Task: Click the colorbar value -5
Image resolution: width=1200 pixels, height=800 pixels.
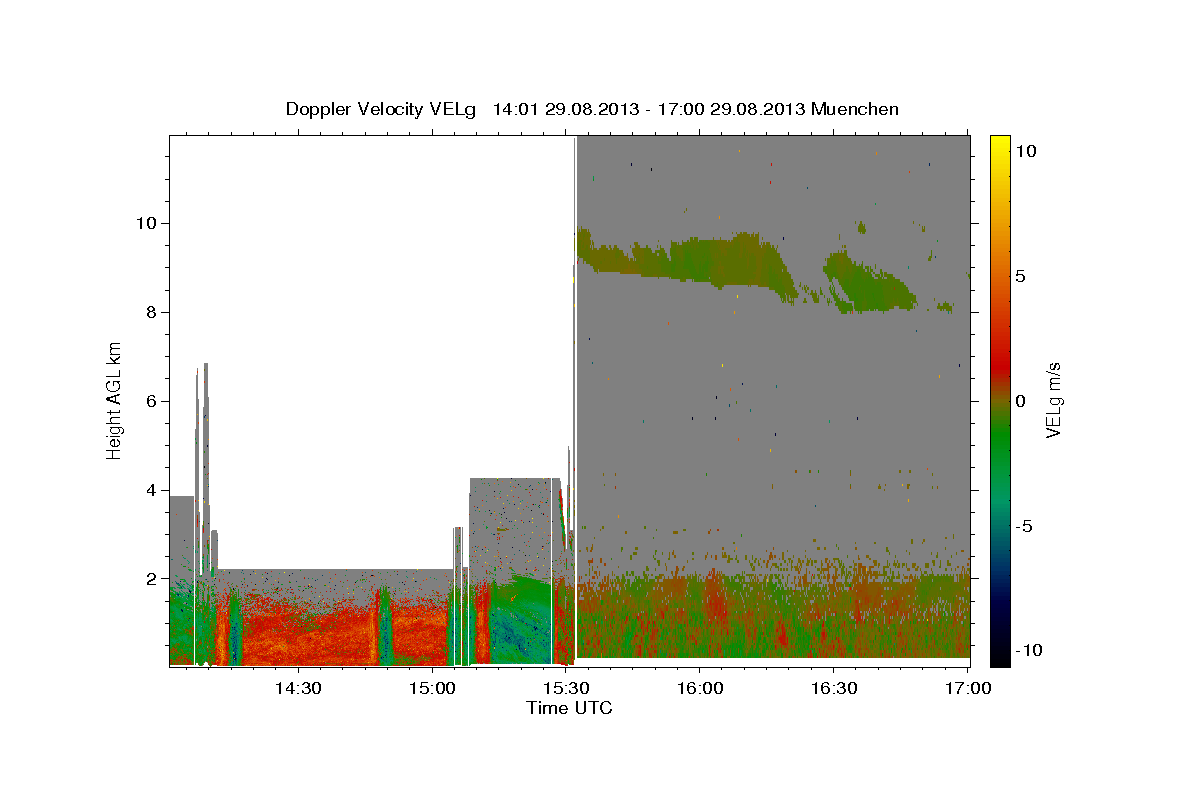Action: 1024,526
